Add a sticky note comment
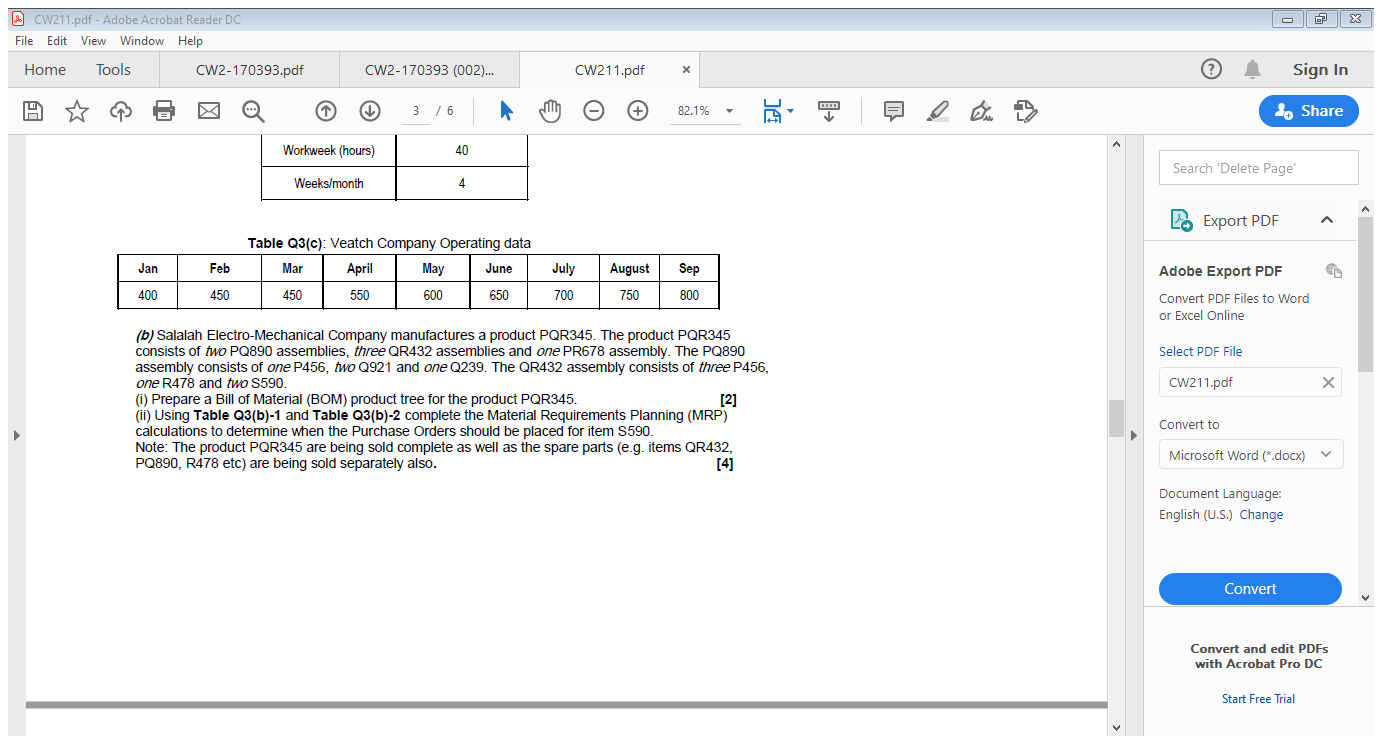The height and width of the screenshot is (744, 1382). coord(893,111)
